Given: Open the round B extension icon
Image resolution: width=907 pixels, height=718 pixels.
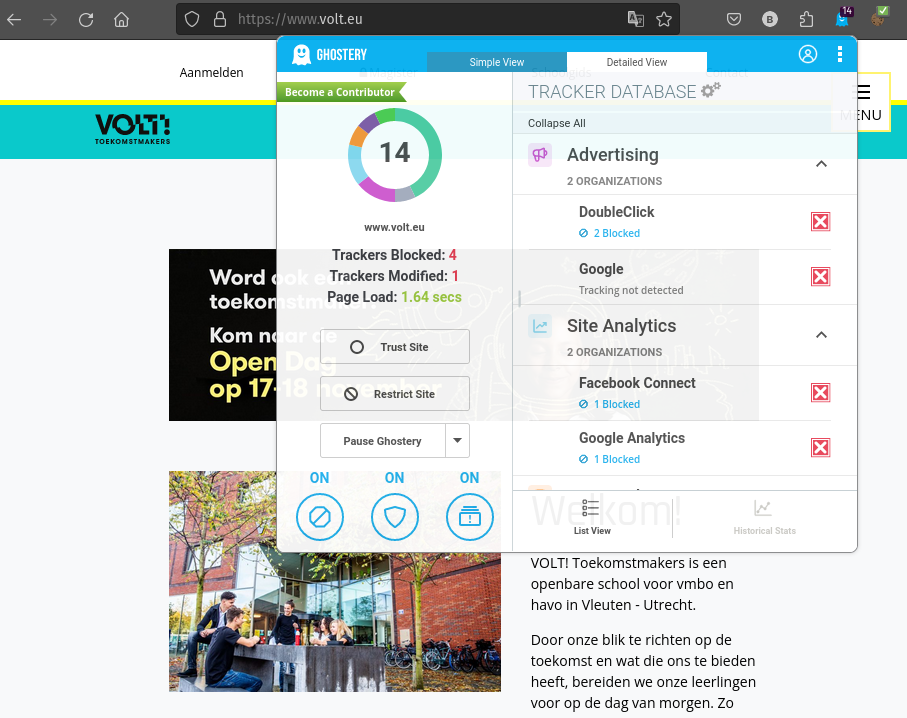Looking at the screenshot, I should (769, 20).
